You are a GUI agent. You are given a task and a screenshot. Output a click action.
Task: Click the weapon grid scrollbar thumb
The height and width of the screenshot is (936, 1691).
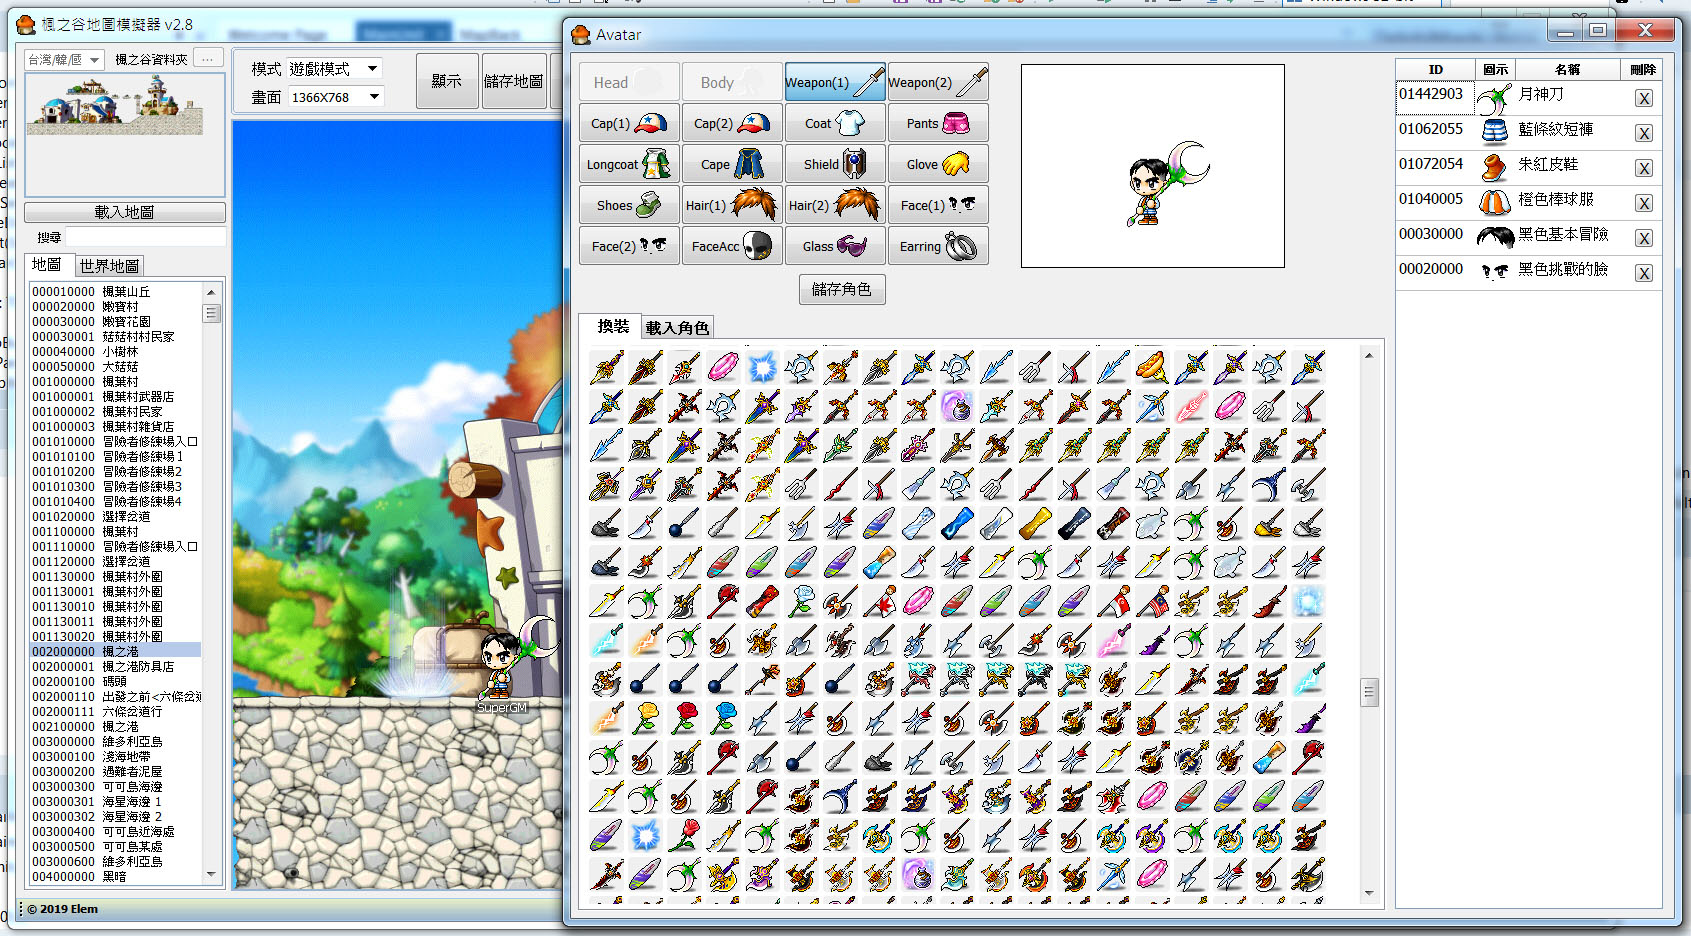1369,692
